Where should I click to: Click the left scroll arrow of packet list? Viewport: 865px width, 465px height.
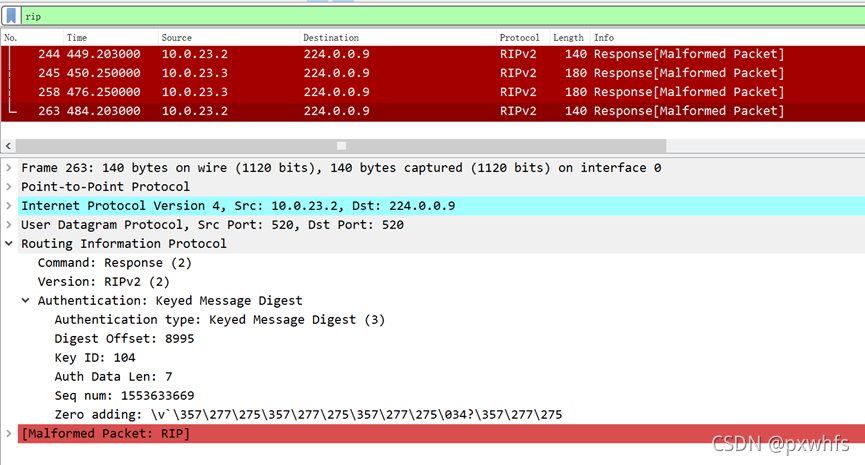8,146
